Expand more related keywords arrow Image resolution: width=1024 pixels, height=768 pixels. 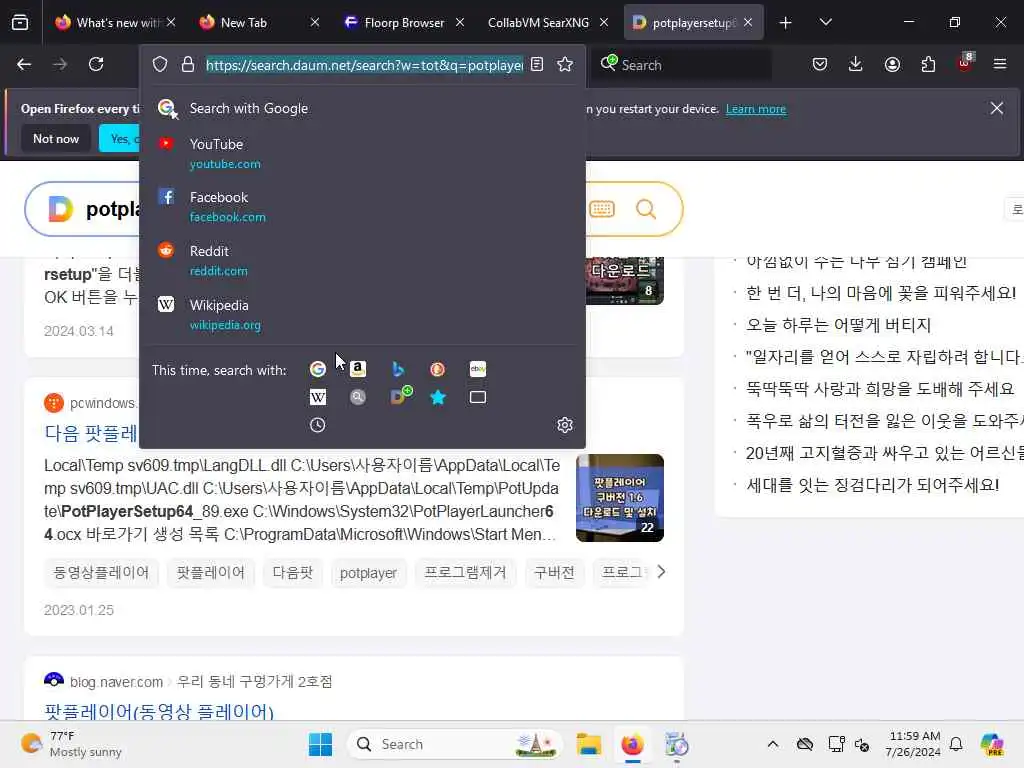[x=661, y=572]
